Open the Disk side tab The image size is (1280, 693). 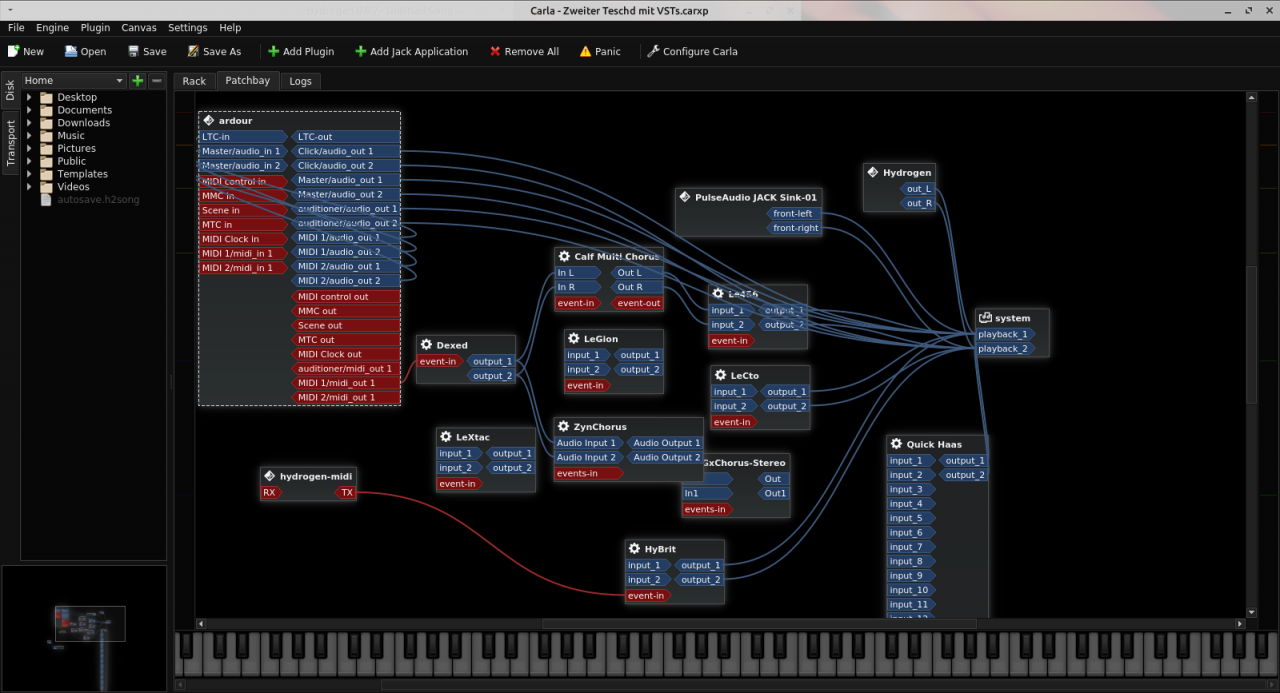pos(10,91)
